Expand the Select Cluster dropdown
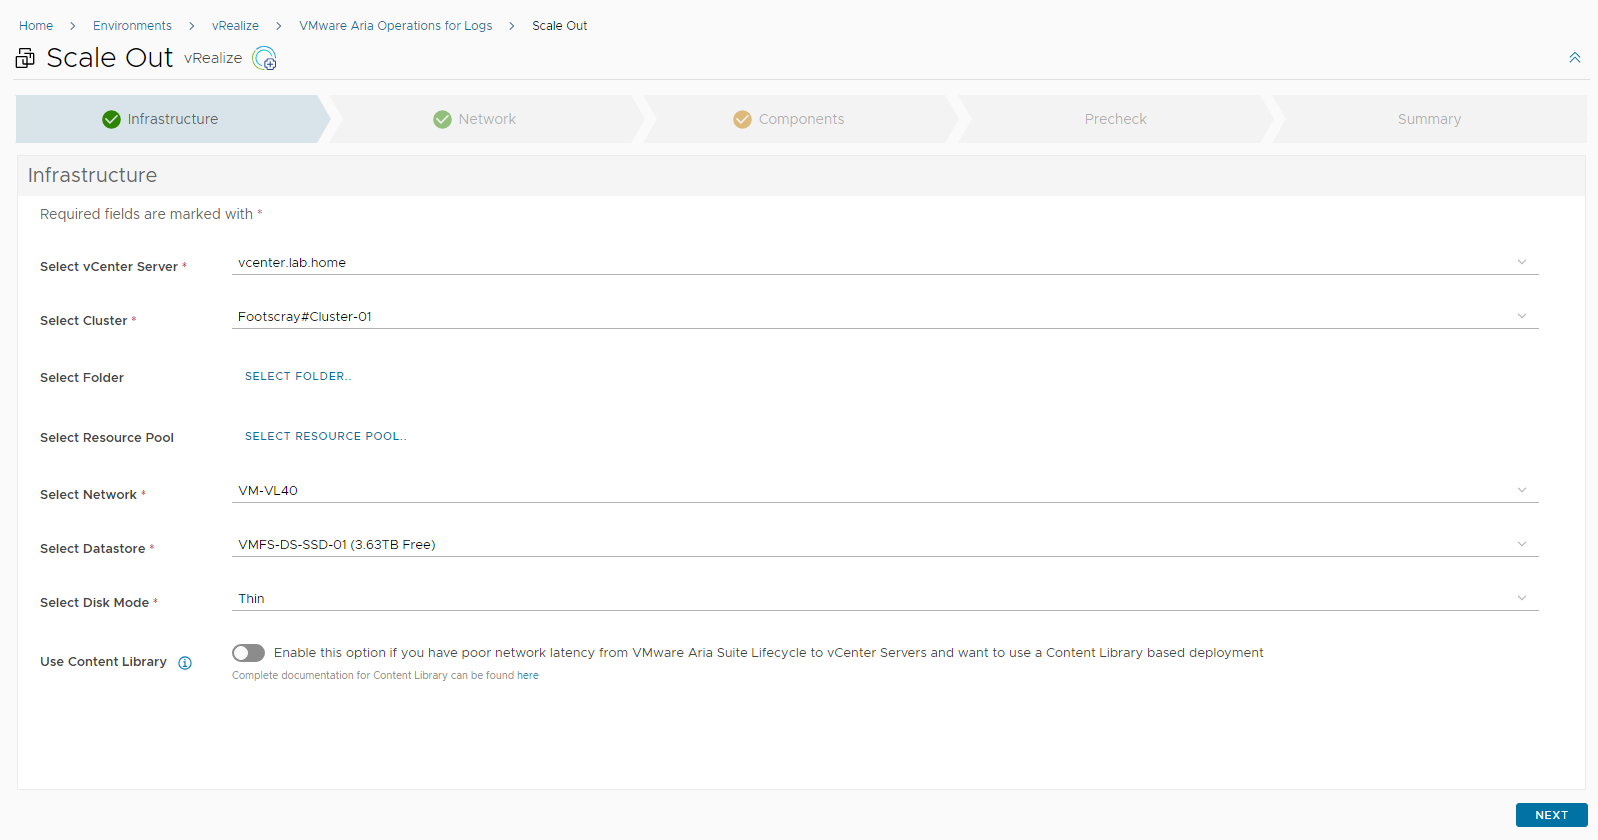Viewport: 1598px width, 840px height. [x=884, y=317]
